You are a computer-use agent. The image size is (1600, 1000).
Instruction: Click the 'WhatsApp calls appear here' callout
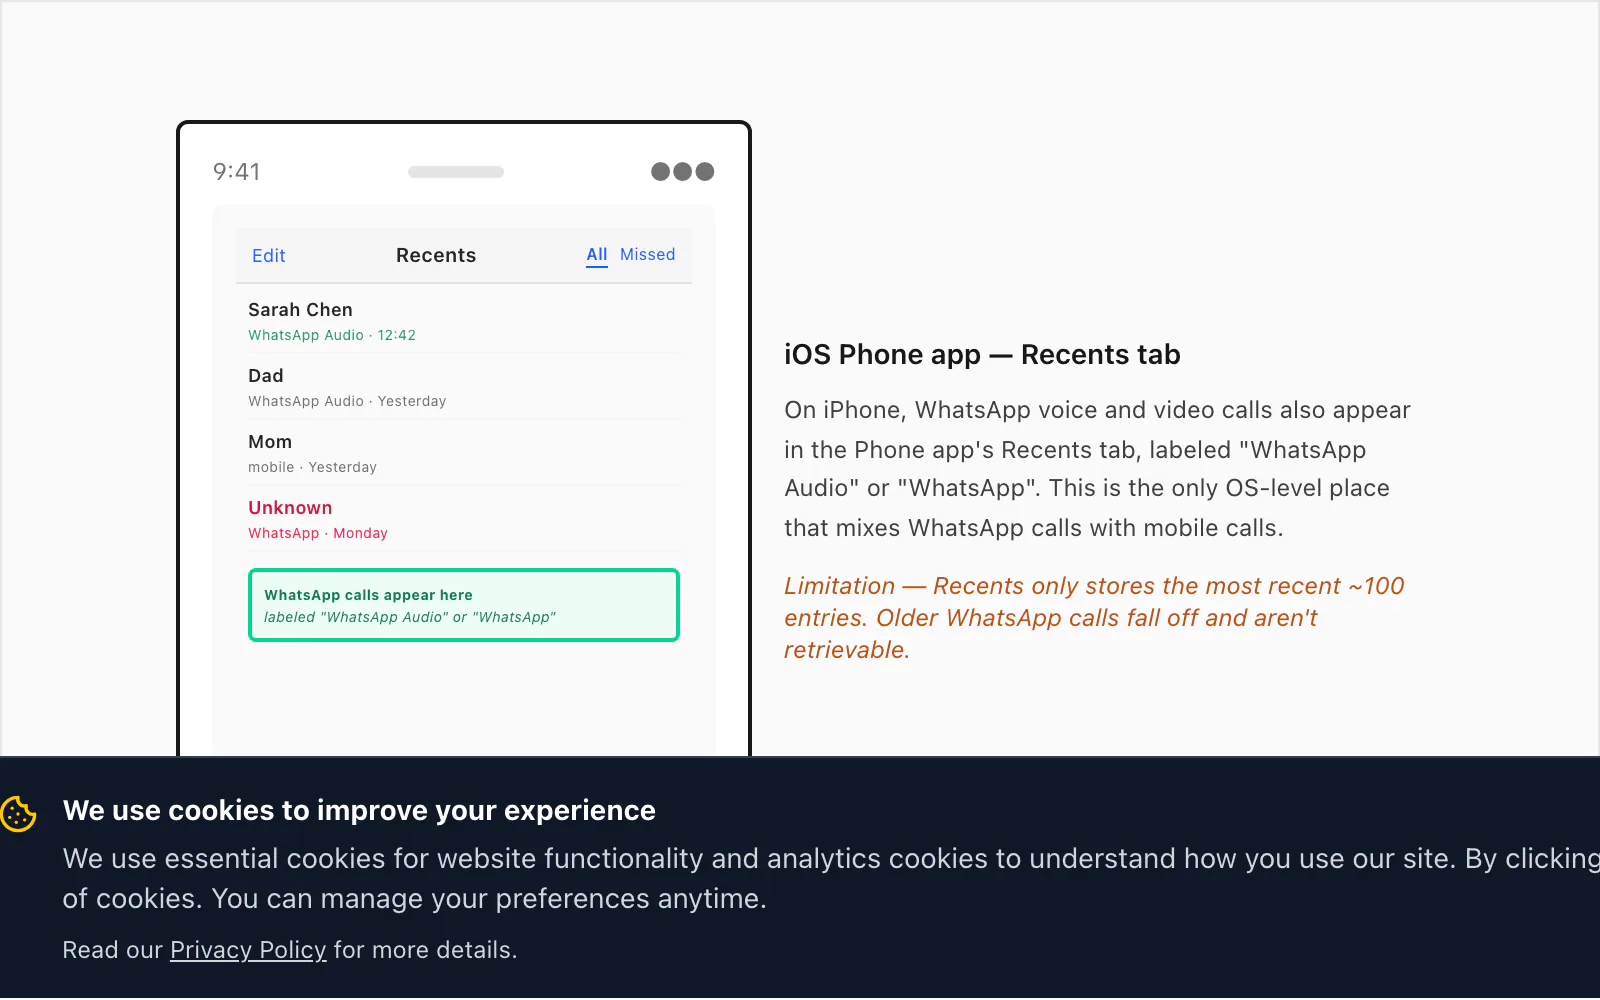pyautogui.click(x=464, y=605)
